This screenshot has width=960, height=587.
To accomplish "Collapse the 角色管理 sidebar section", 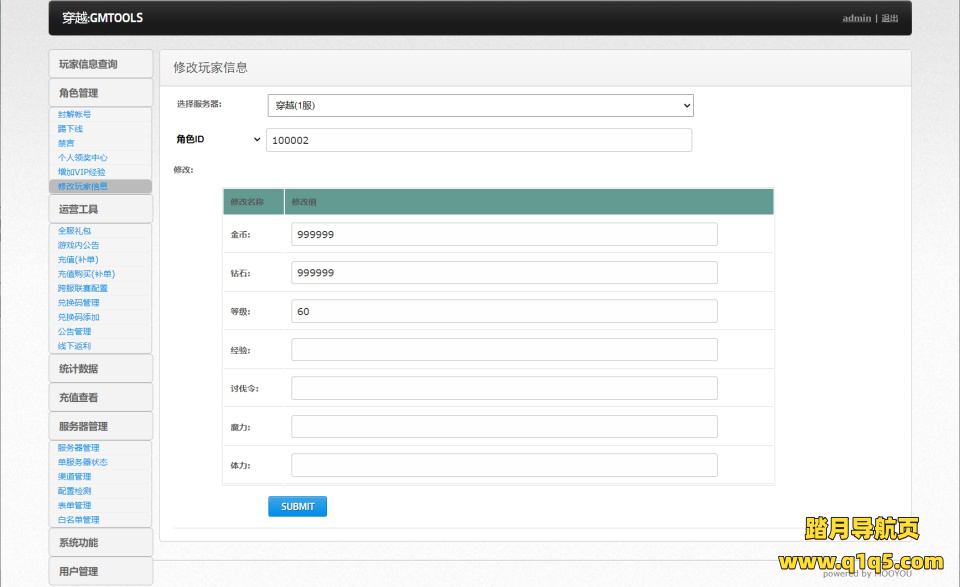I will (100, 93).
